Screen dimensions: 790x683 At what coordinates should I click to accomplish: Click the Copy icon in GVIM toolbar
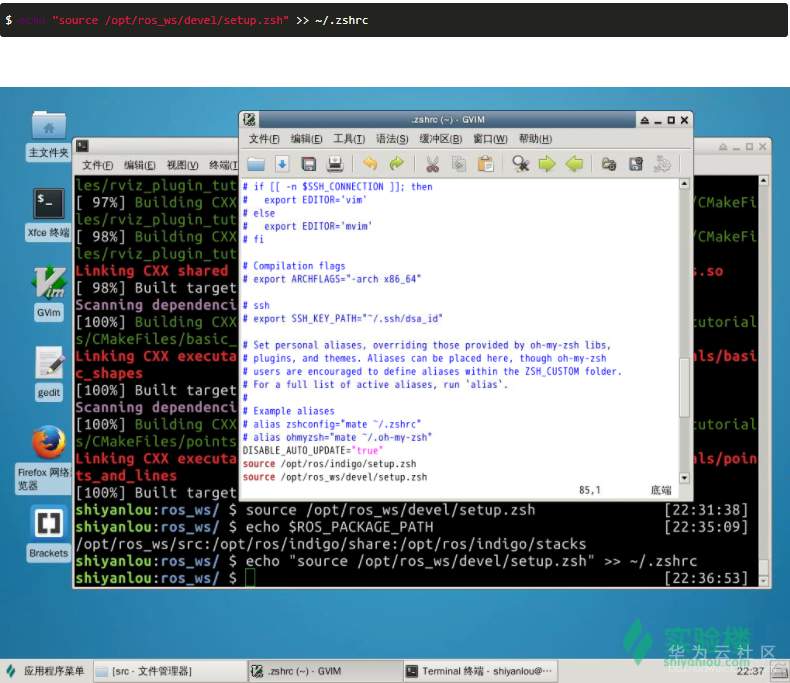[x=458, y=164]
